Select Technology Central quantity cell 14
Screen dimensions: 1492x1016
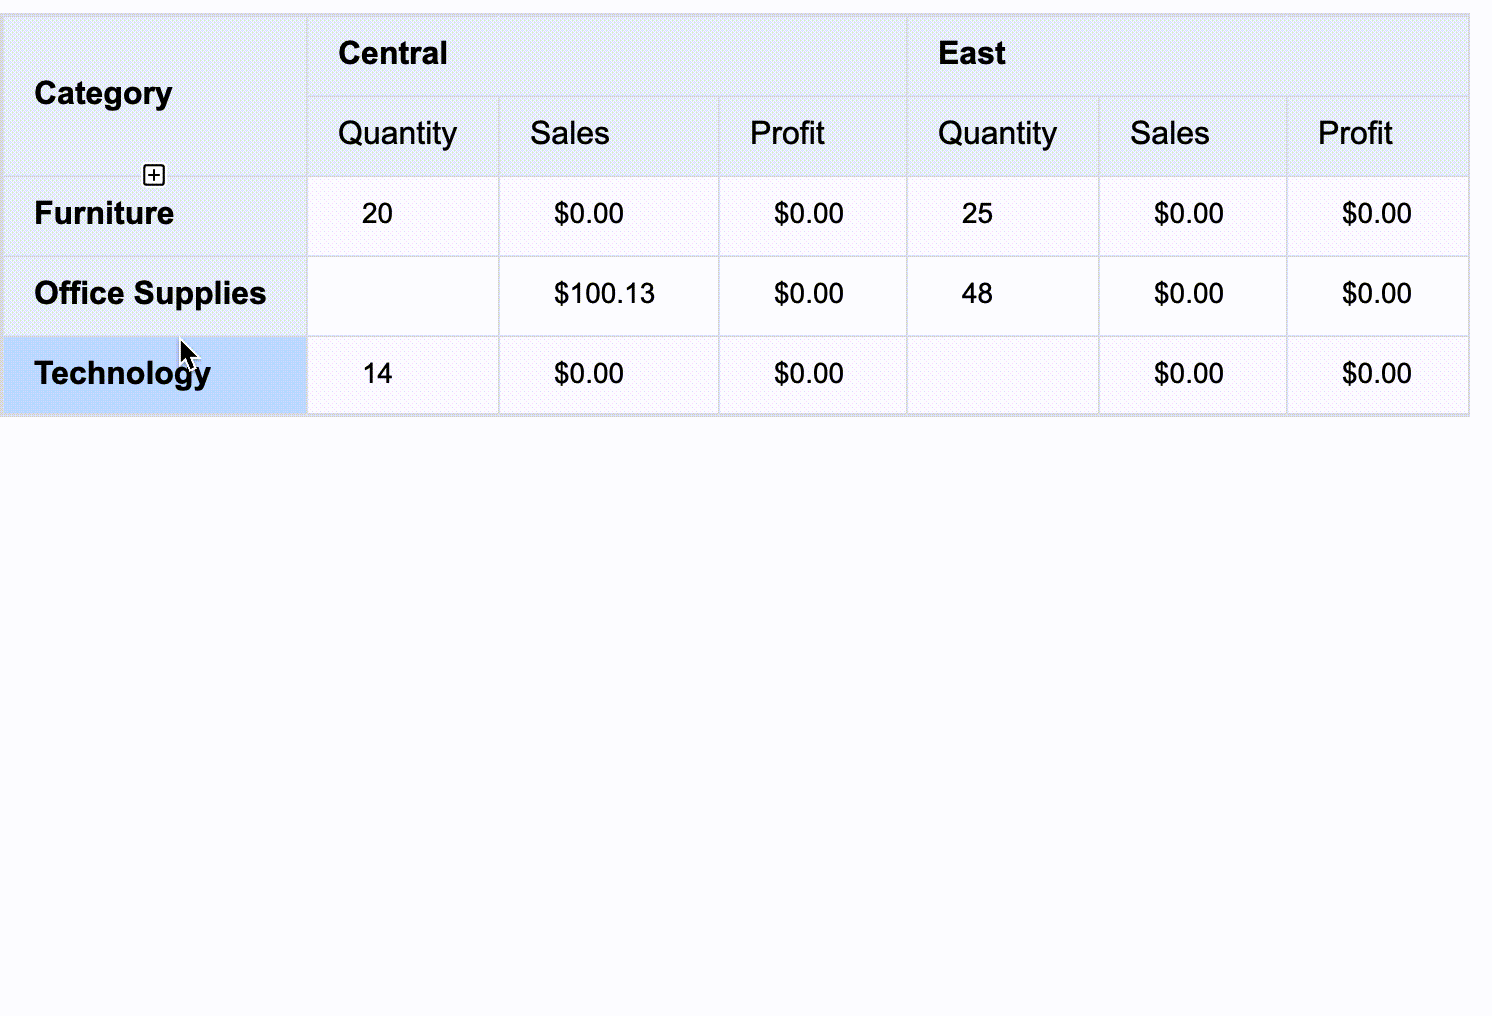click(378, 374)
